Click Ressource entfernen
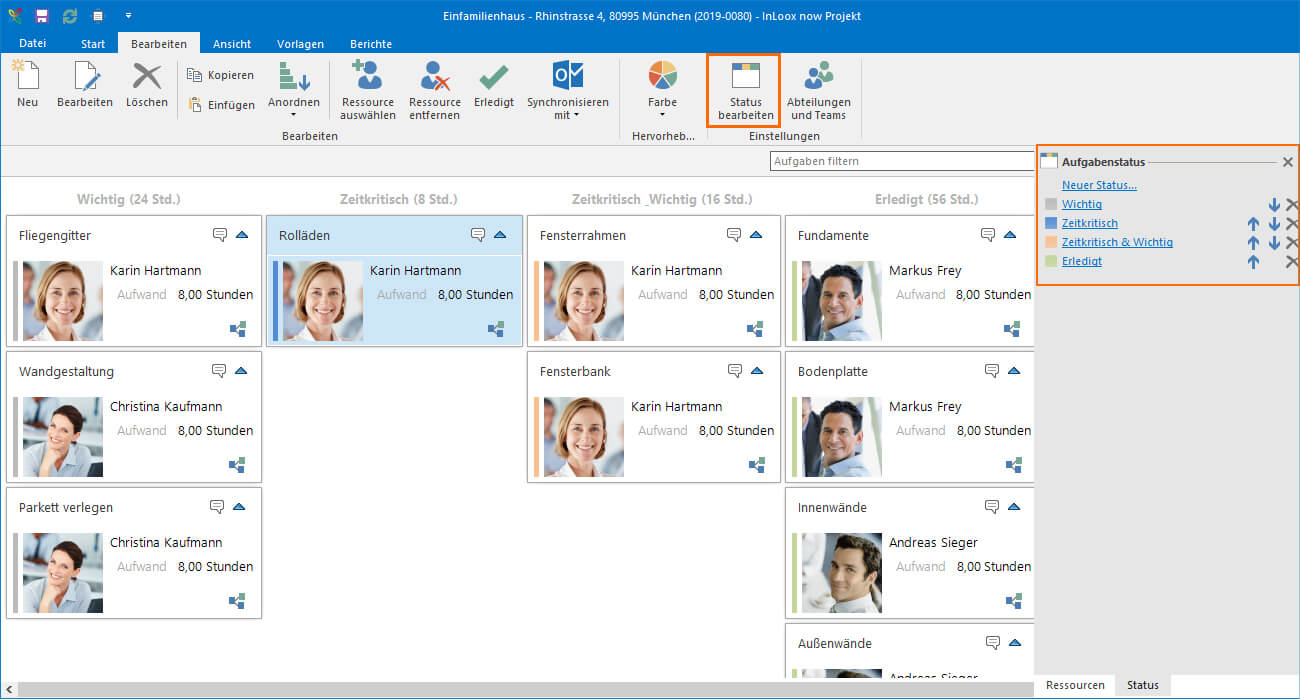Screen dimensions: 1300x699 [x=435, y=91]
